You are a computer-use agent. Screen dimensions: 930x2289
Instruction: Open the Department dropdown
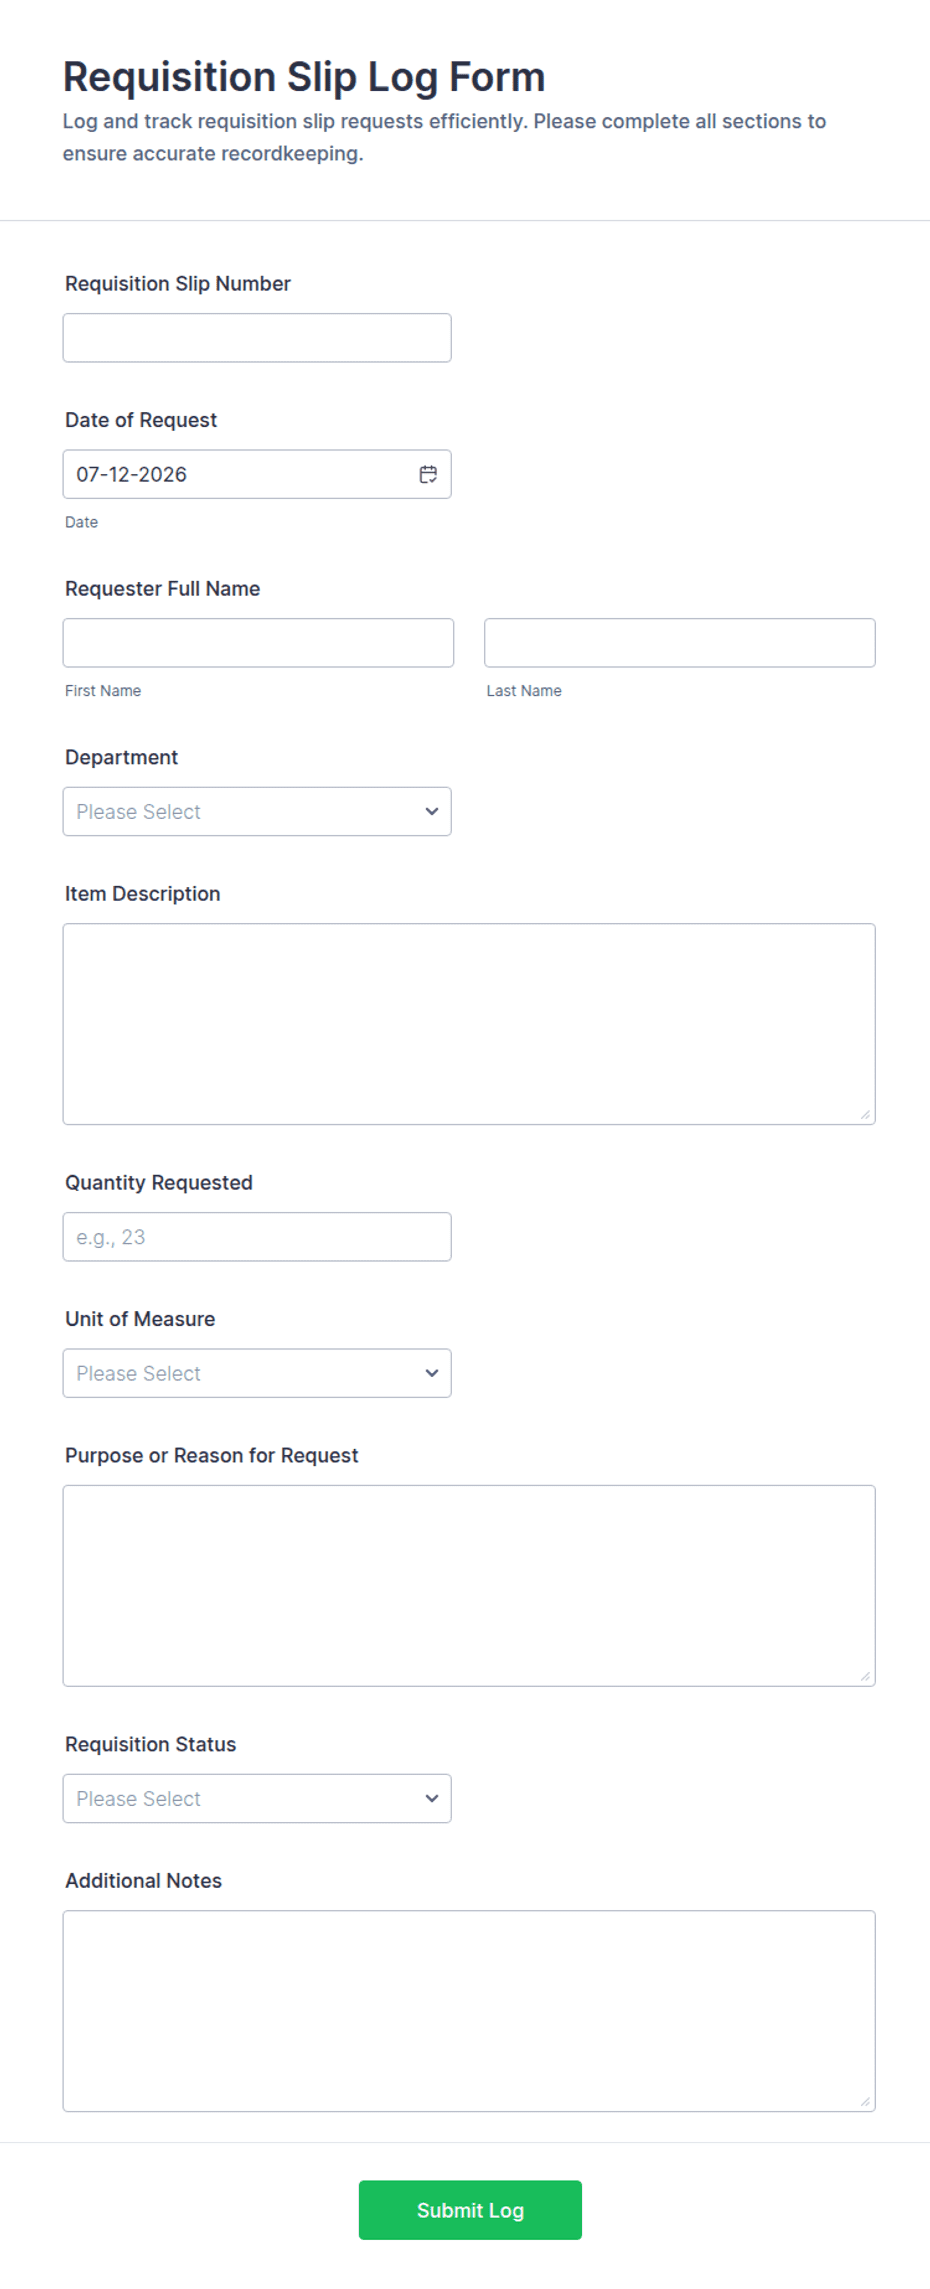point(257,811)
